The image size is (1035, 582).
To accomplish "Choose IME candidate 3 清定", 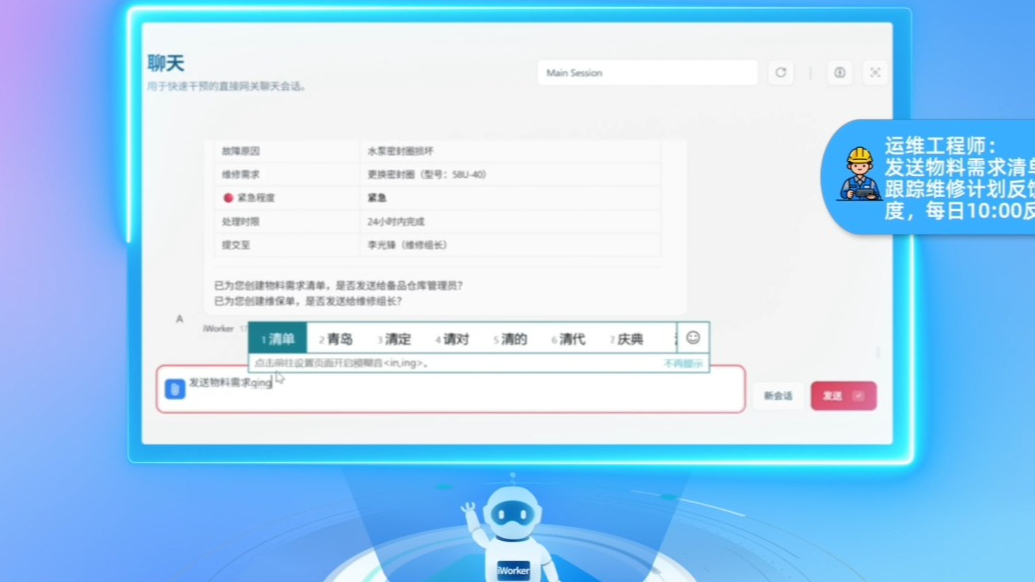I will point(394,339).
